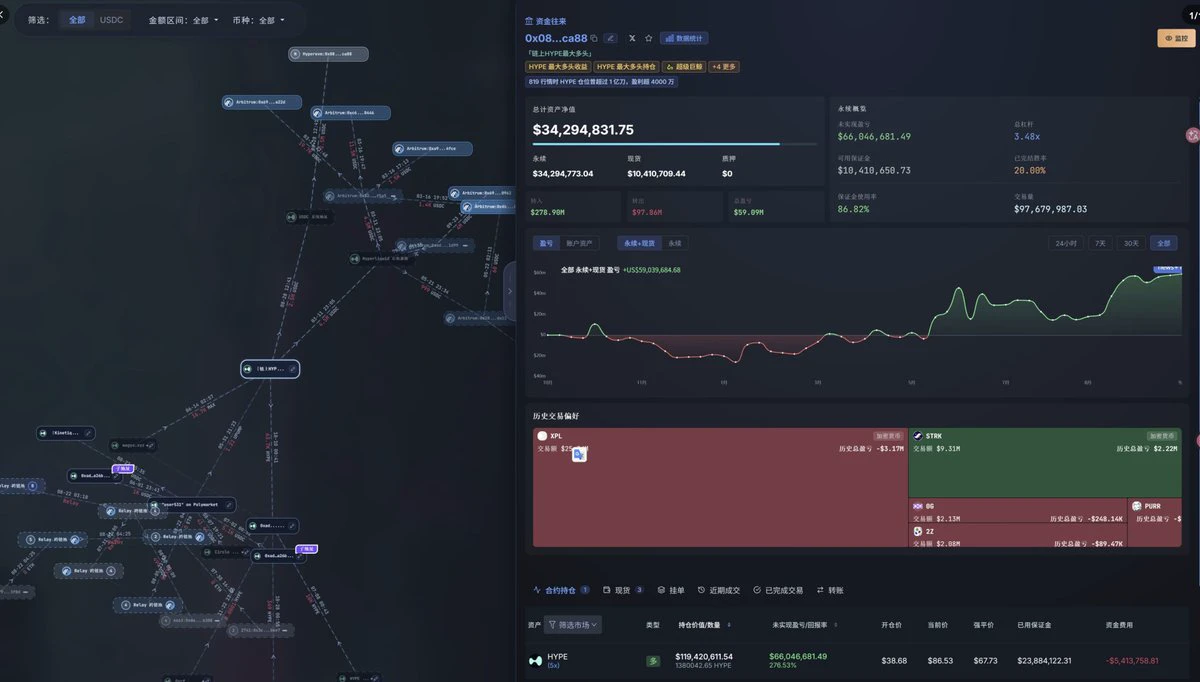Select the USDC node in graph

311,216
